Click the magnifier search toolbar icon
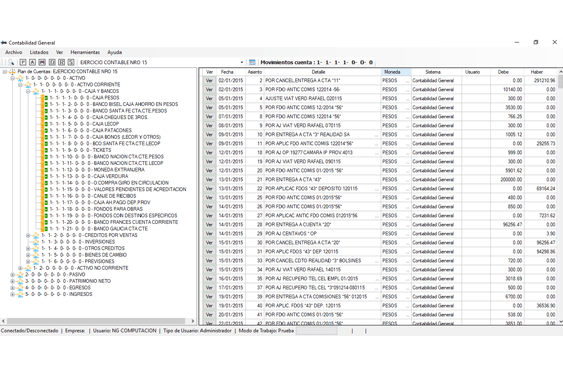This screenshot has width=563, height=375. coord(11,62)
